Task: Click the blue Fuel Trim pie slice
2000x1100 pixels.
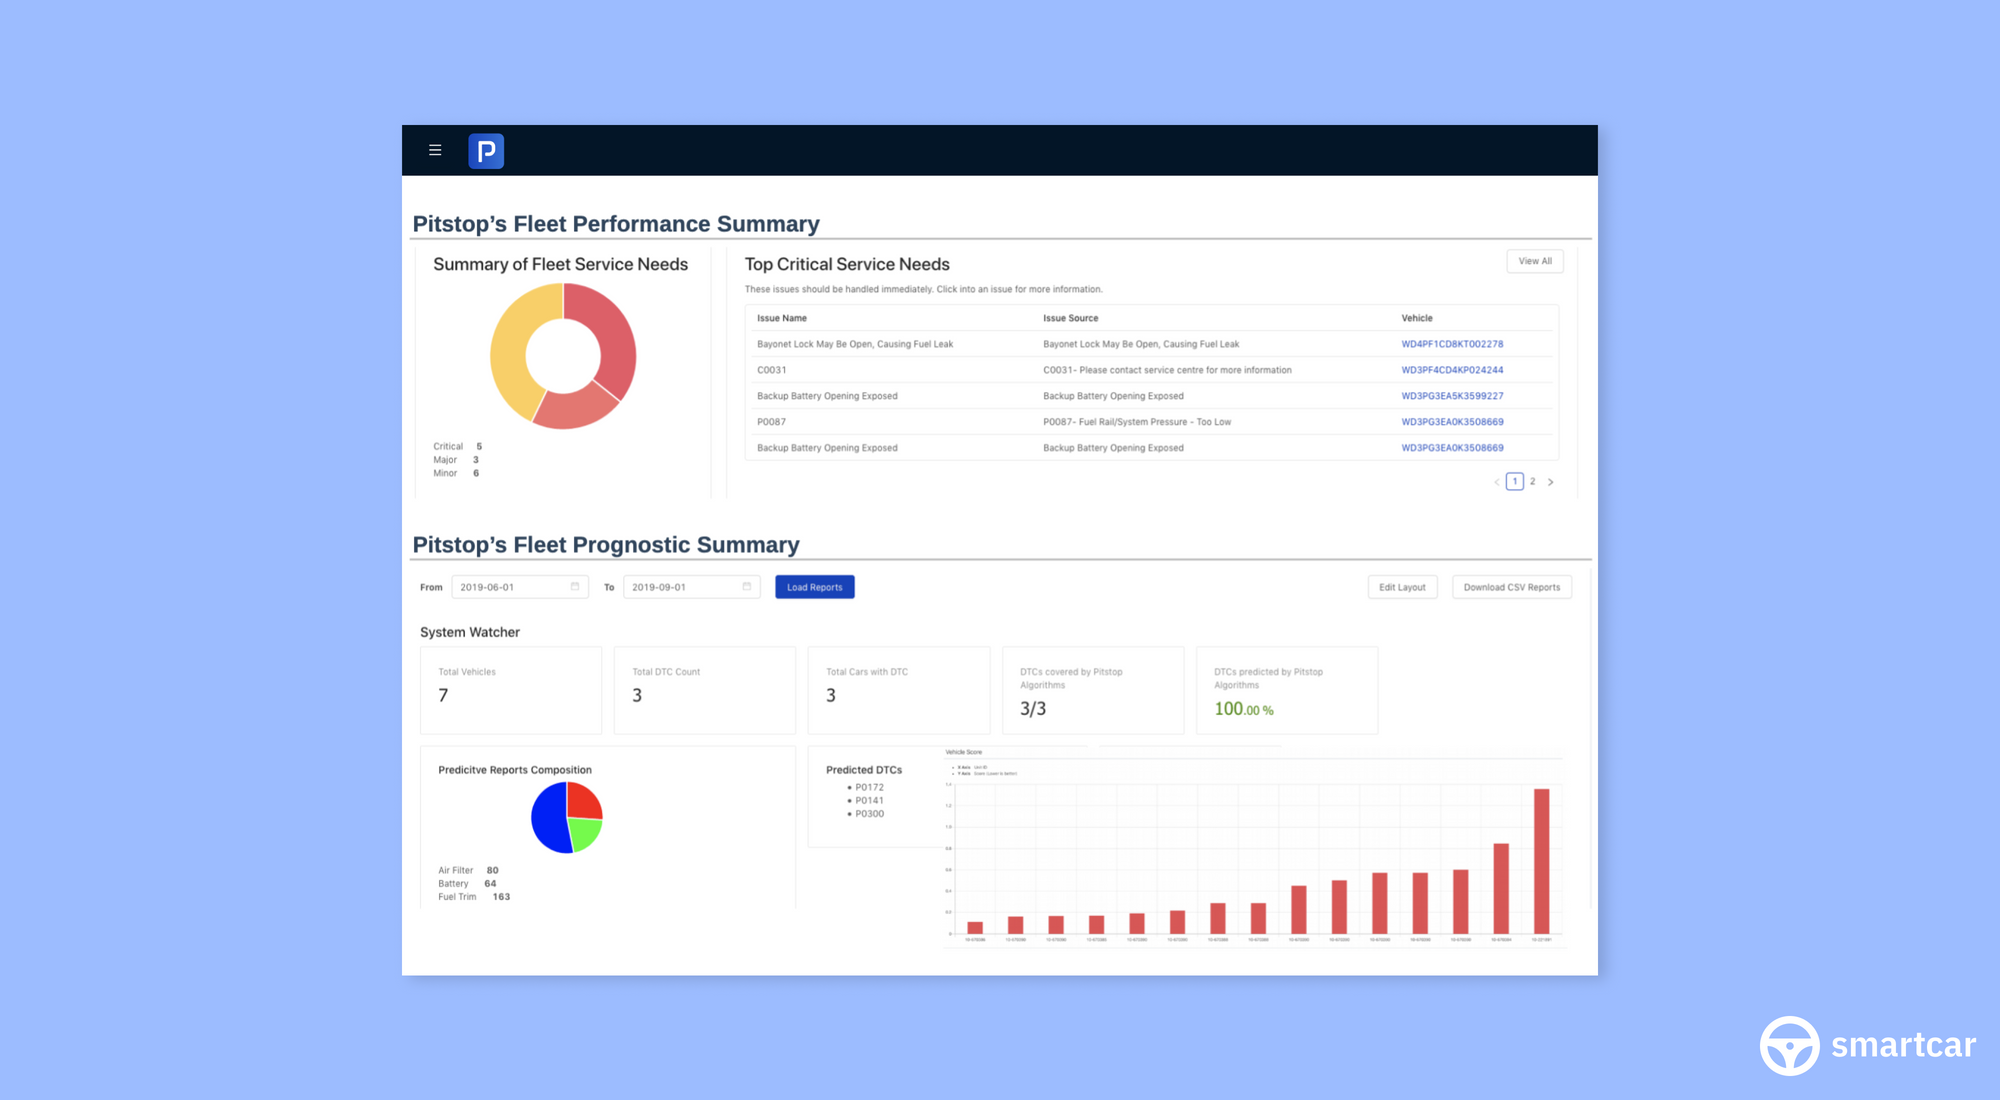Action: click(548, 820)
